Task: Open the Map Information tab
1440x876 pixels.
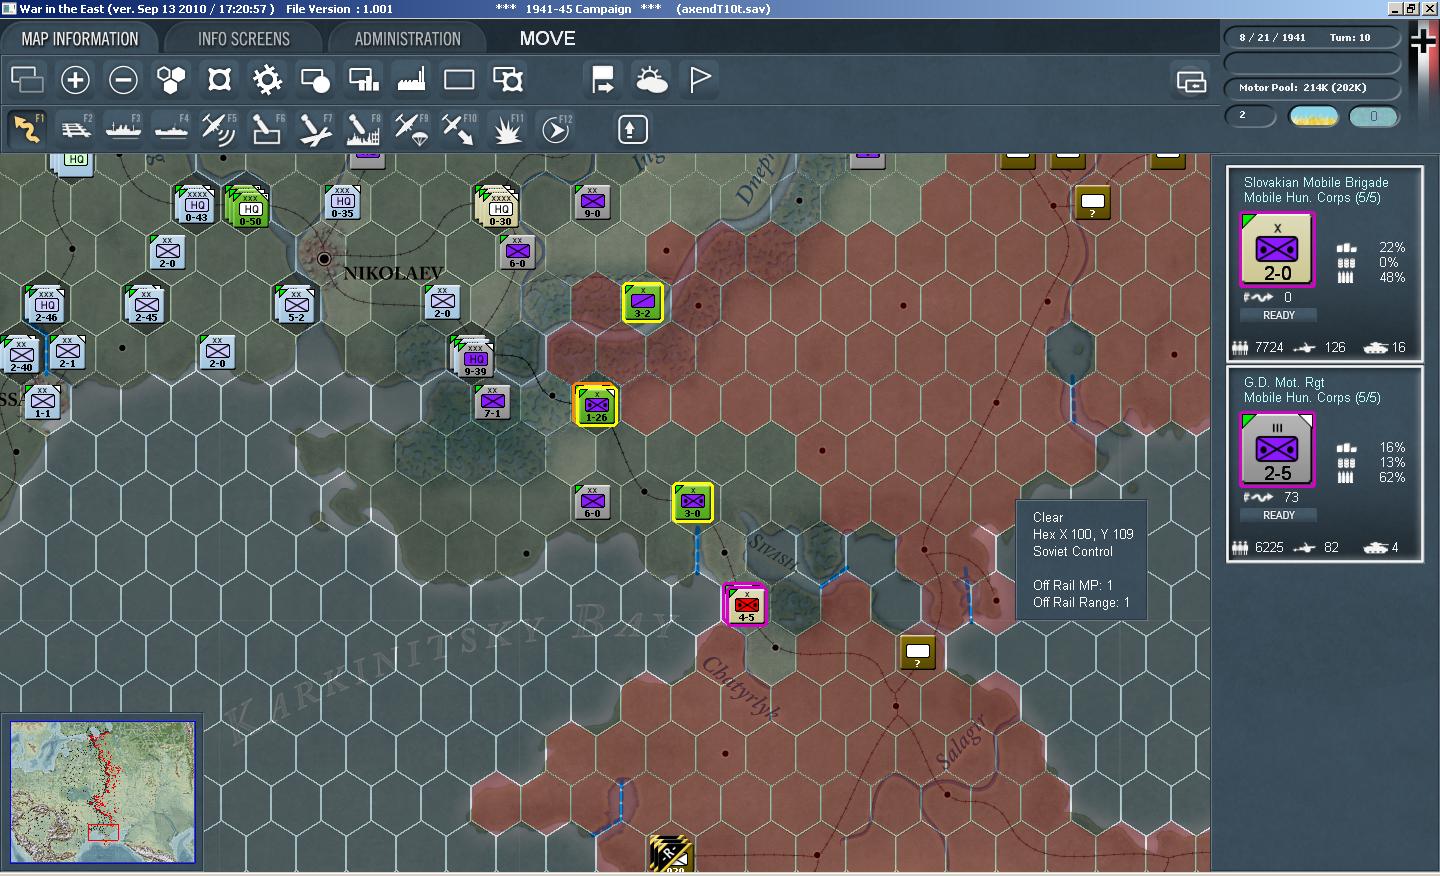Action: [80, 39]
